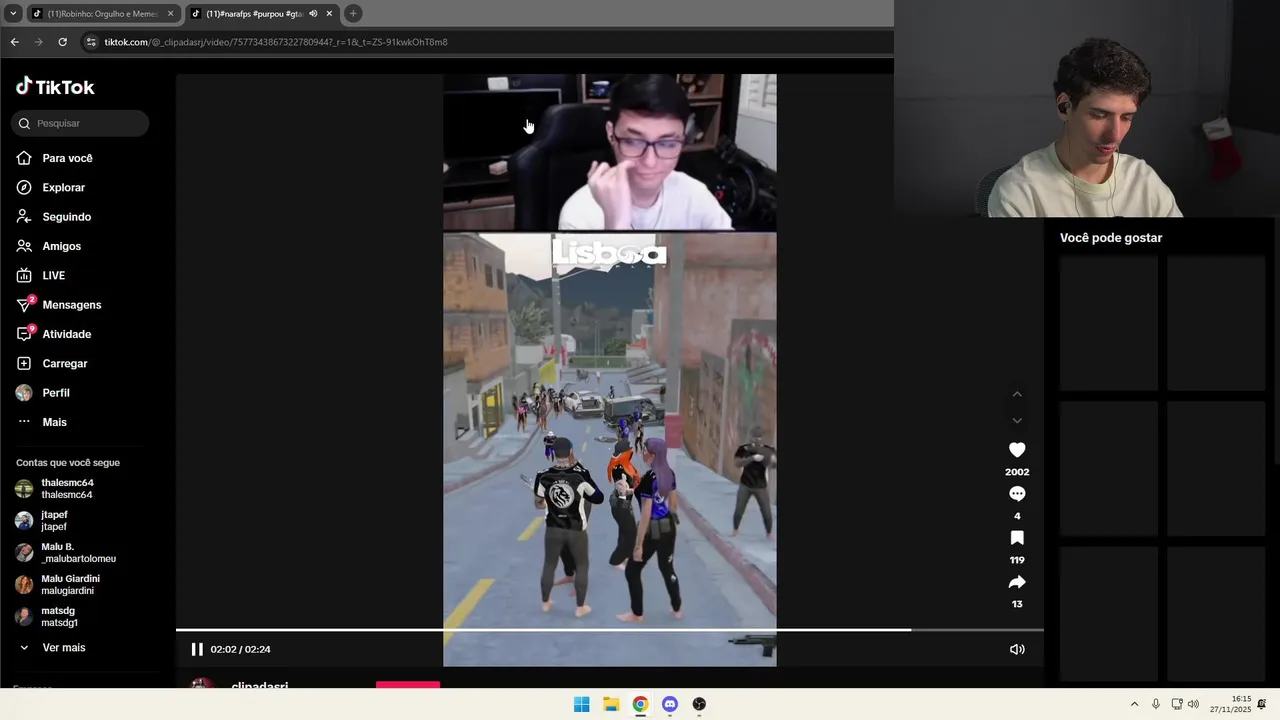Open OBS Studio from the taskbar
The image size is (1280, 720).
tap(699, 704)
